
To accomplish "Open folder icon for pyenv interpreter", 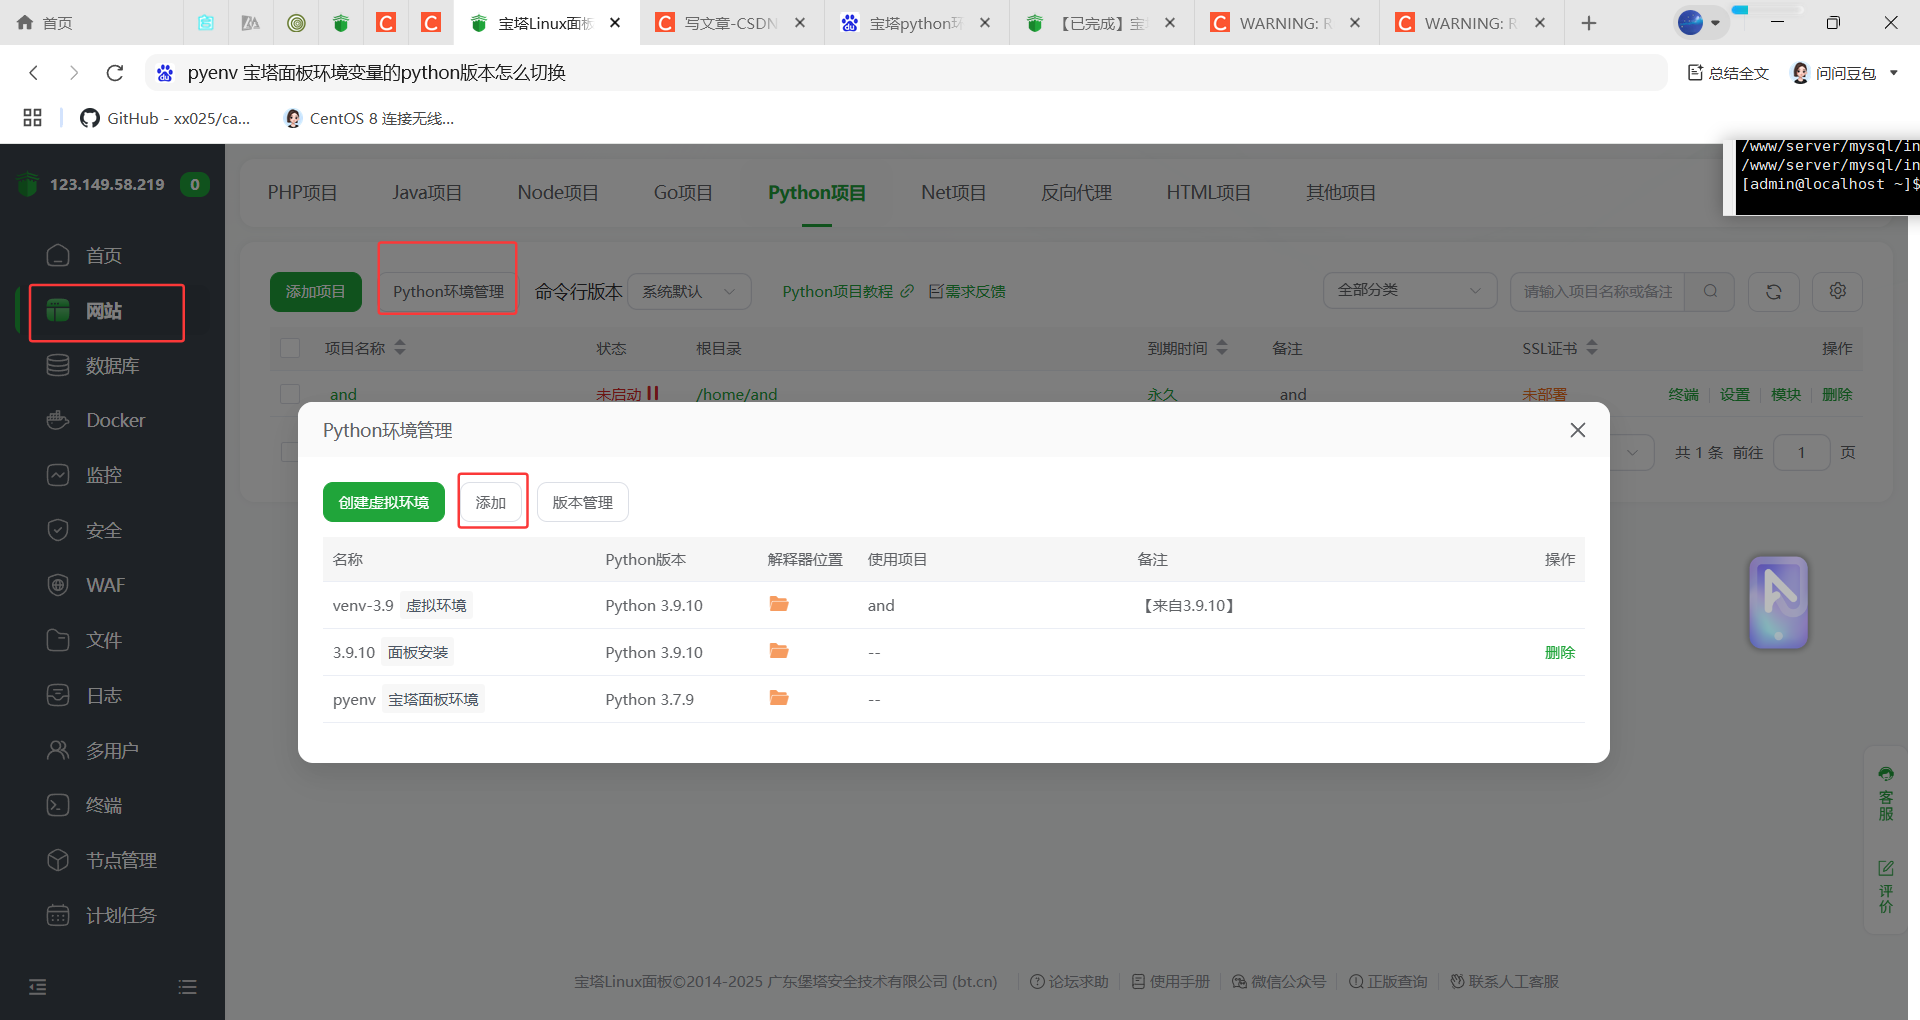I will 779,698.
